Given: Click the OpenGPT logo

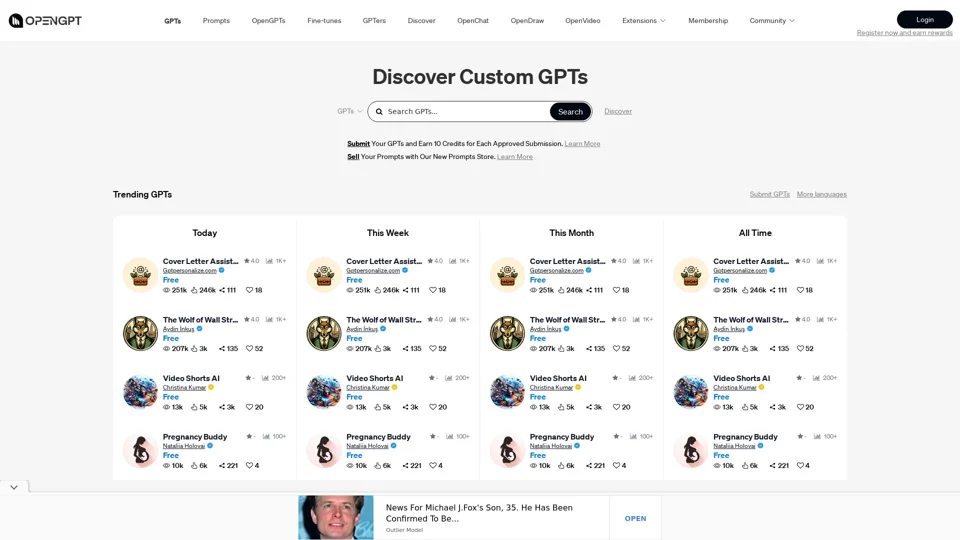Looking at the screenshot, I should (x=45, y=21).
